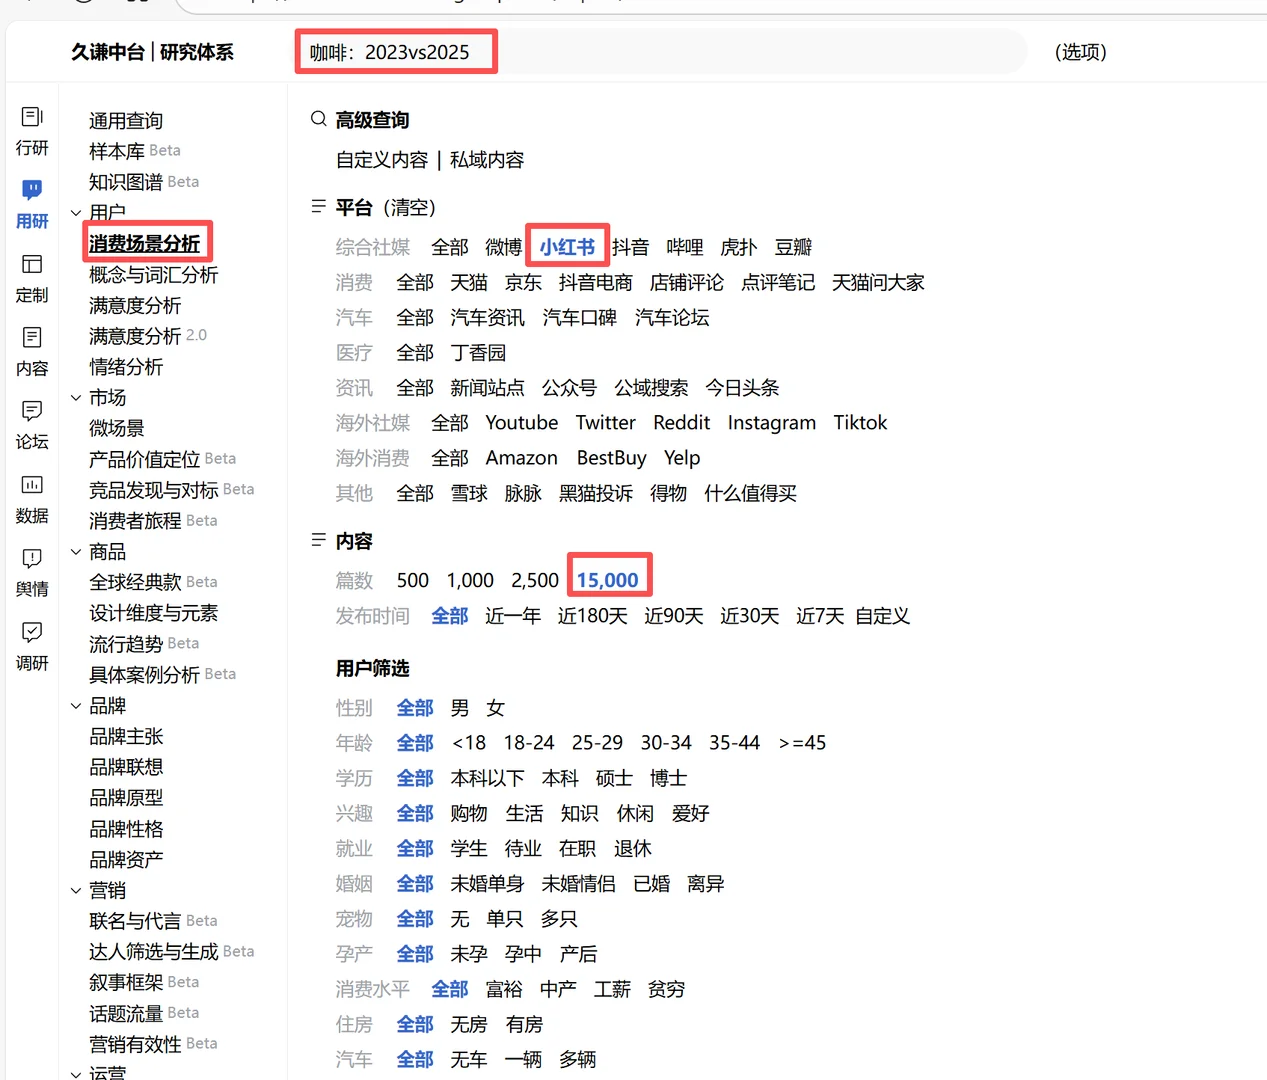Clear platforms via (清空)

point(410,208)
